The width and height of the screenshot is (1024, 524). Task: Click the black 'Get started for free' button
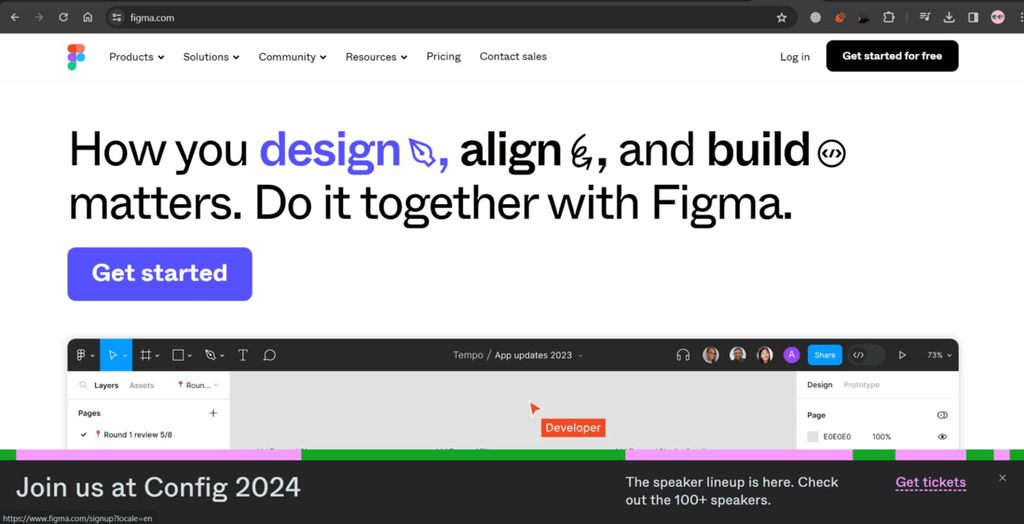(x=892, y=56)
